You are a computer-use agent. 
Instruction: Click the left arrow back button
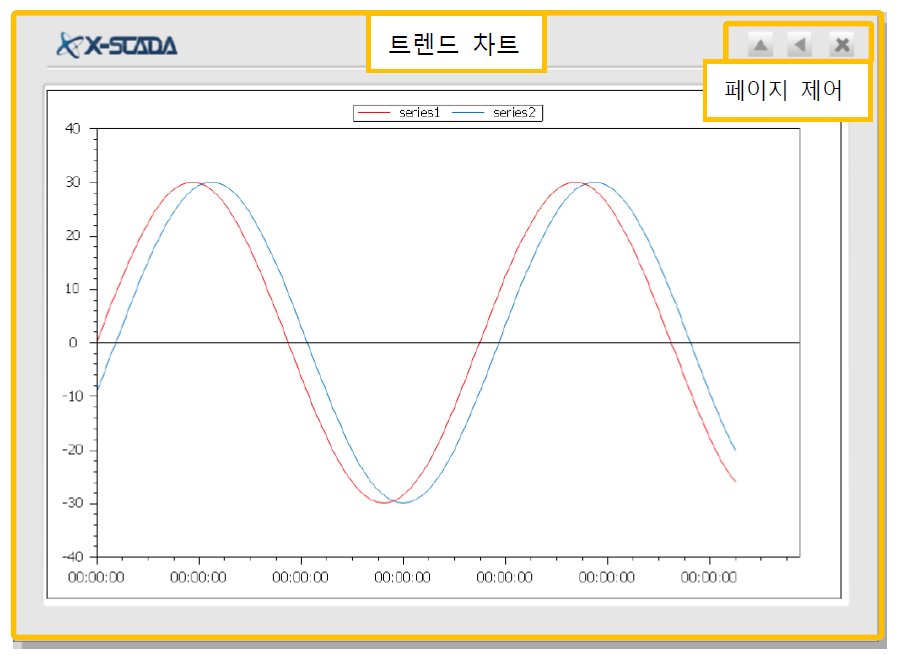tap(799, 45)
